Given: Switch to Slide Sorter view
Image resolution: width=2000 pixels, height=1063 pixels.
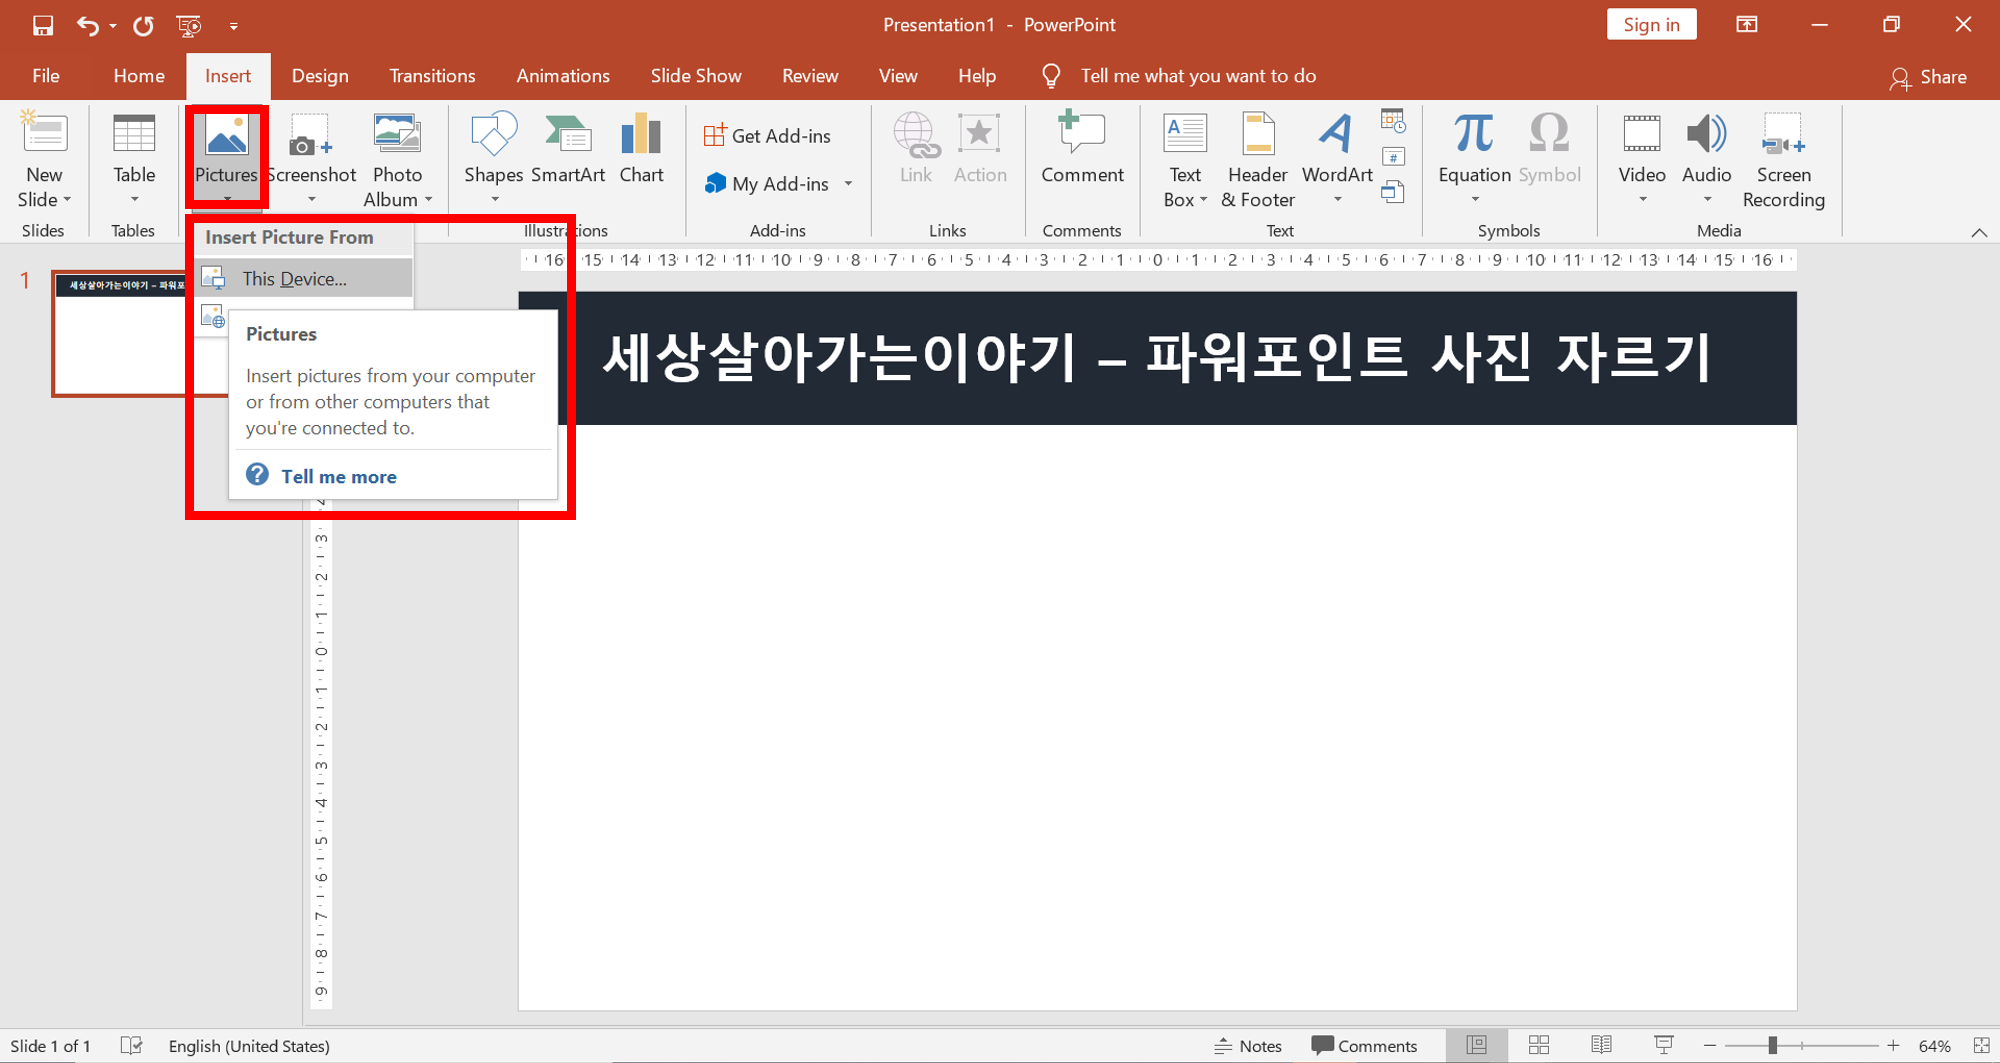Looking at the screenshot, I should pyautogui.click(x=1539, y=1045).
